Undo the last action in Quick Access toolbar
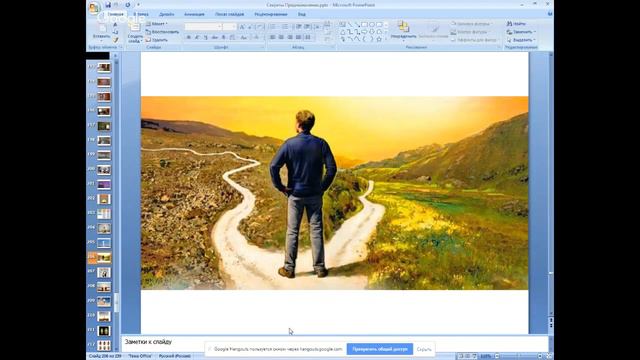 [x=117, y=5]
